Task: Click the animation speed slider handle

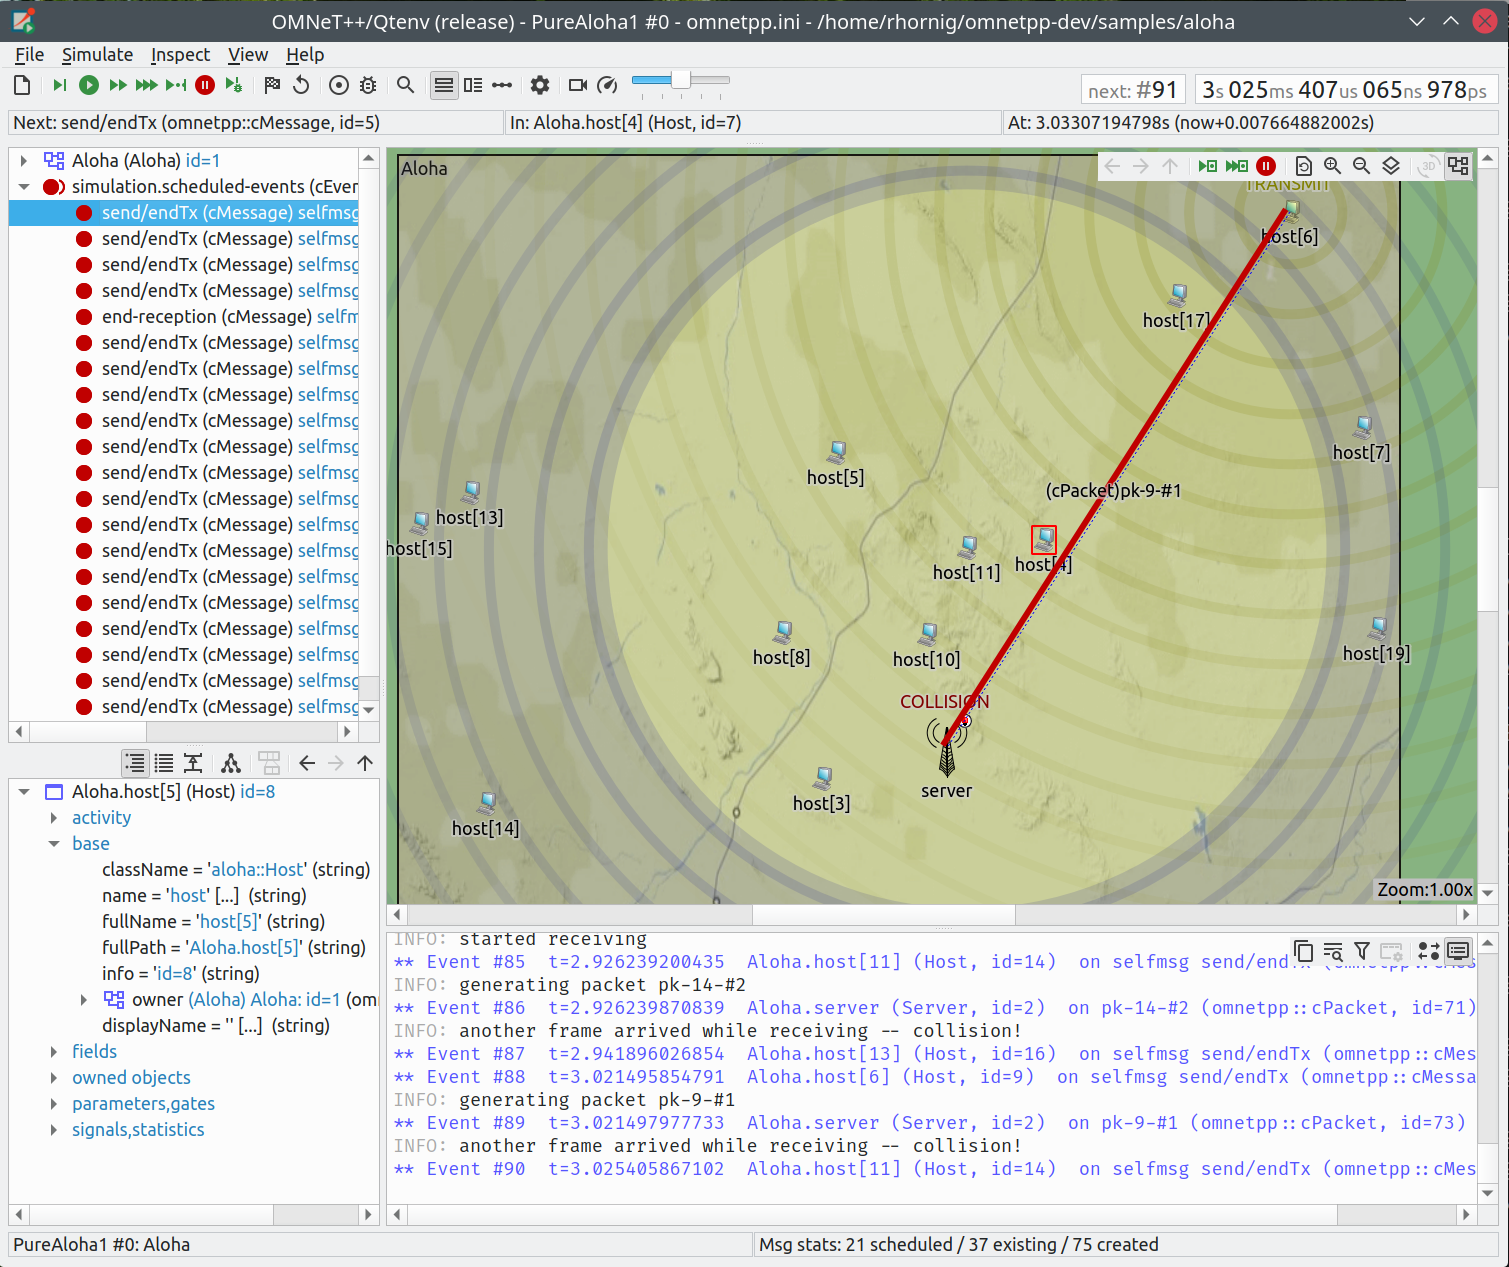Action: [680, 80]
